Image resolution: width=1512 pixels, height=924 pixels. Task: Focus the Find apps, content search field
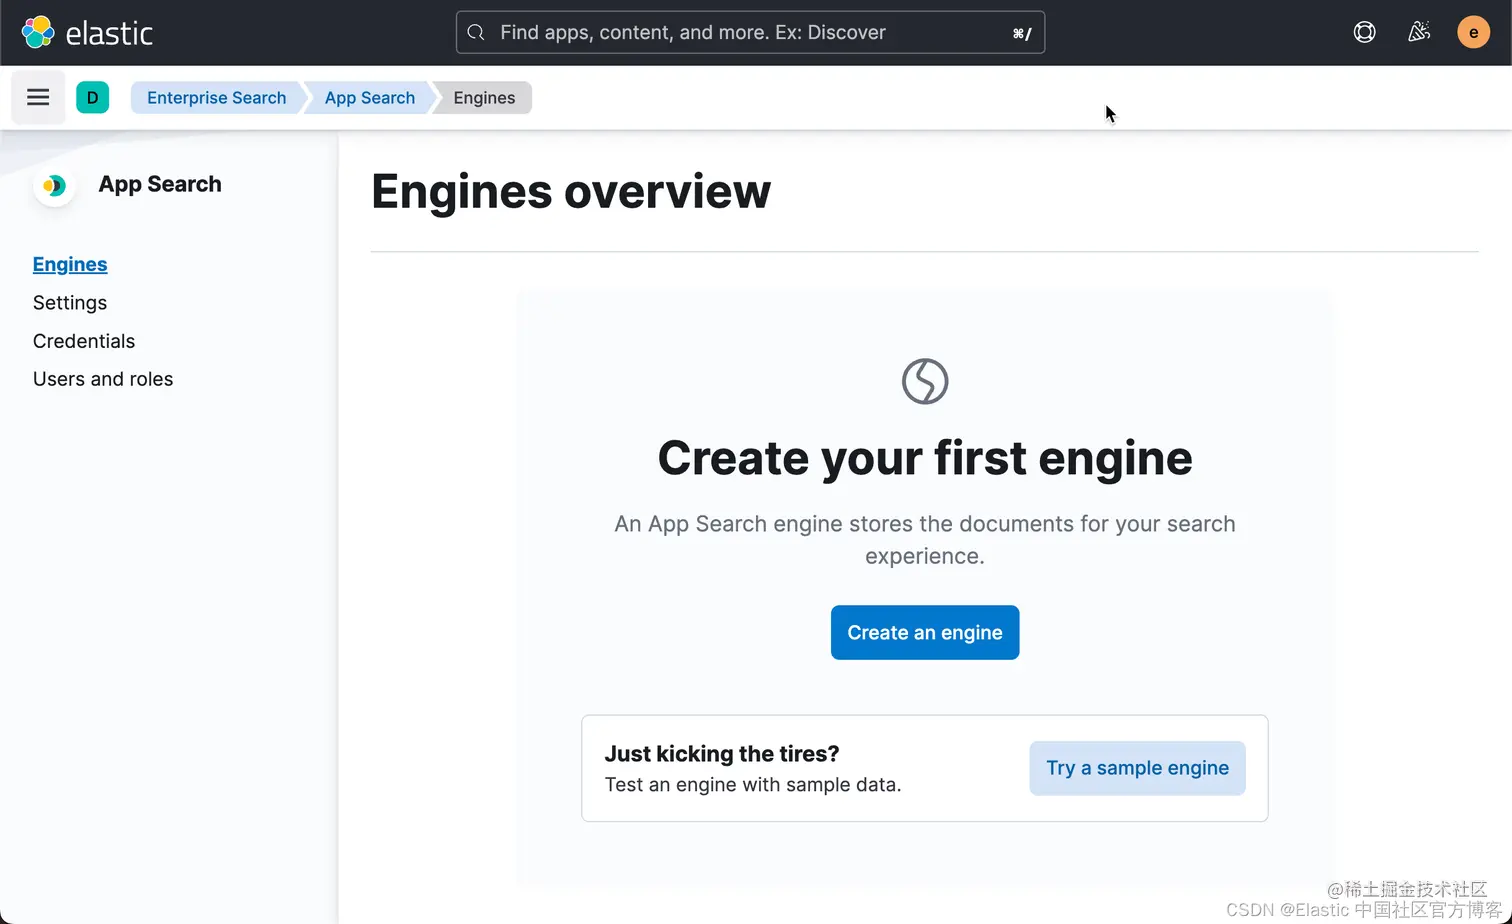coord(750,32)
